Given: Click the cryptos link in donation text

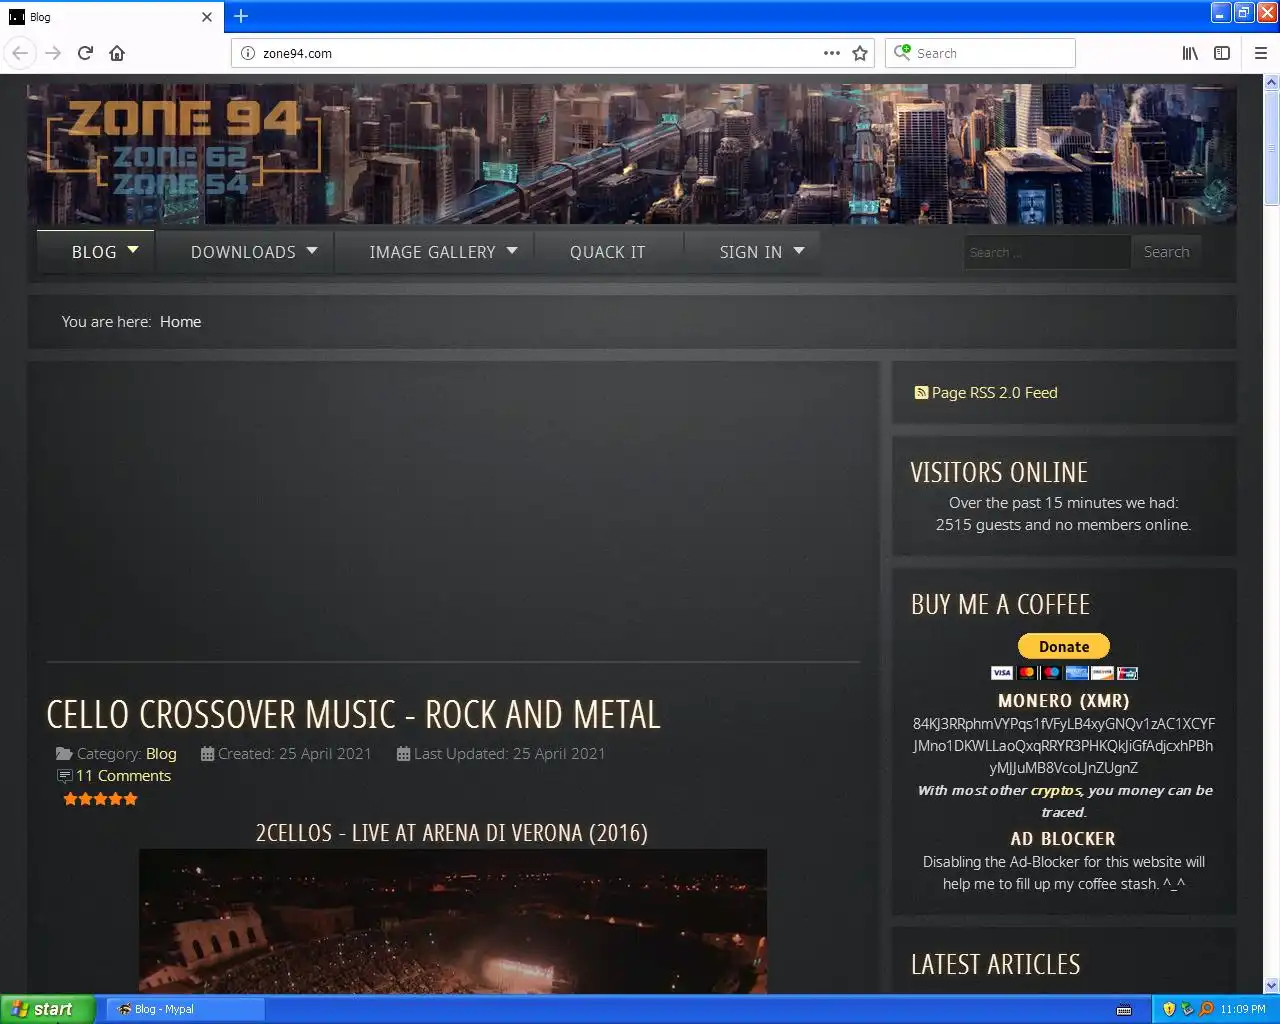Looking at the screenshot, I should [x=1056, y=790].
